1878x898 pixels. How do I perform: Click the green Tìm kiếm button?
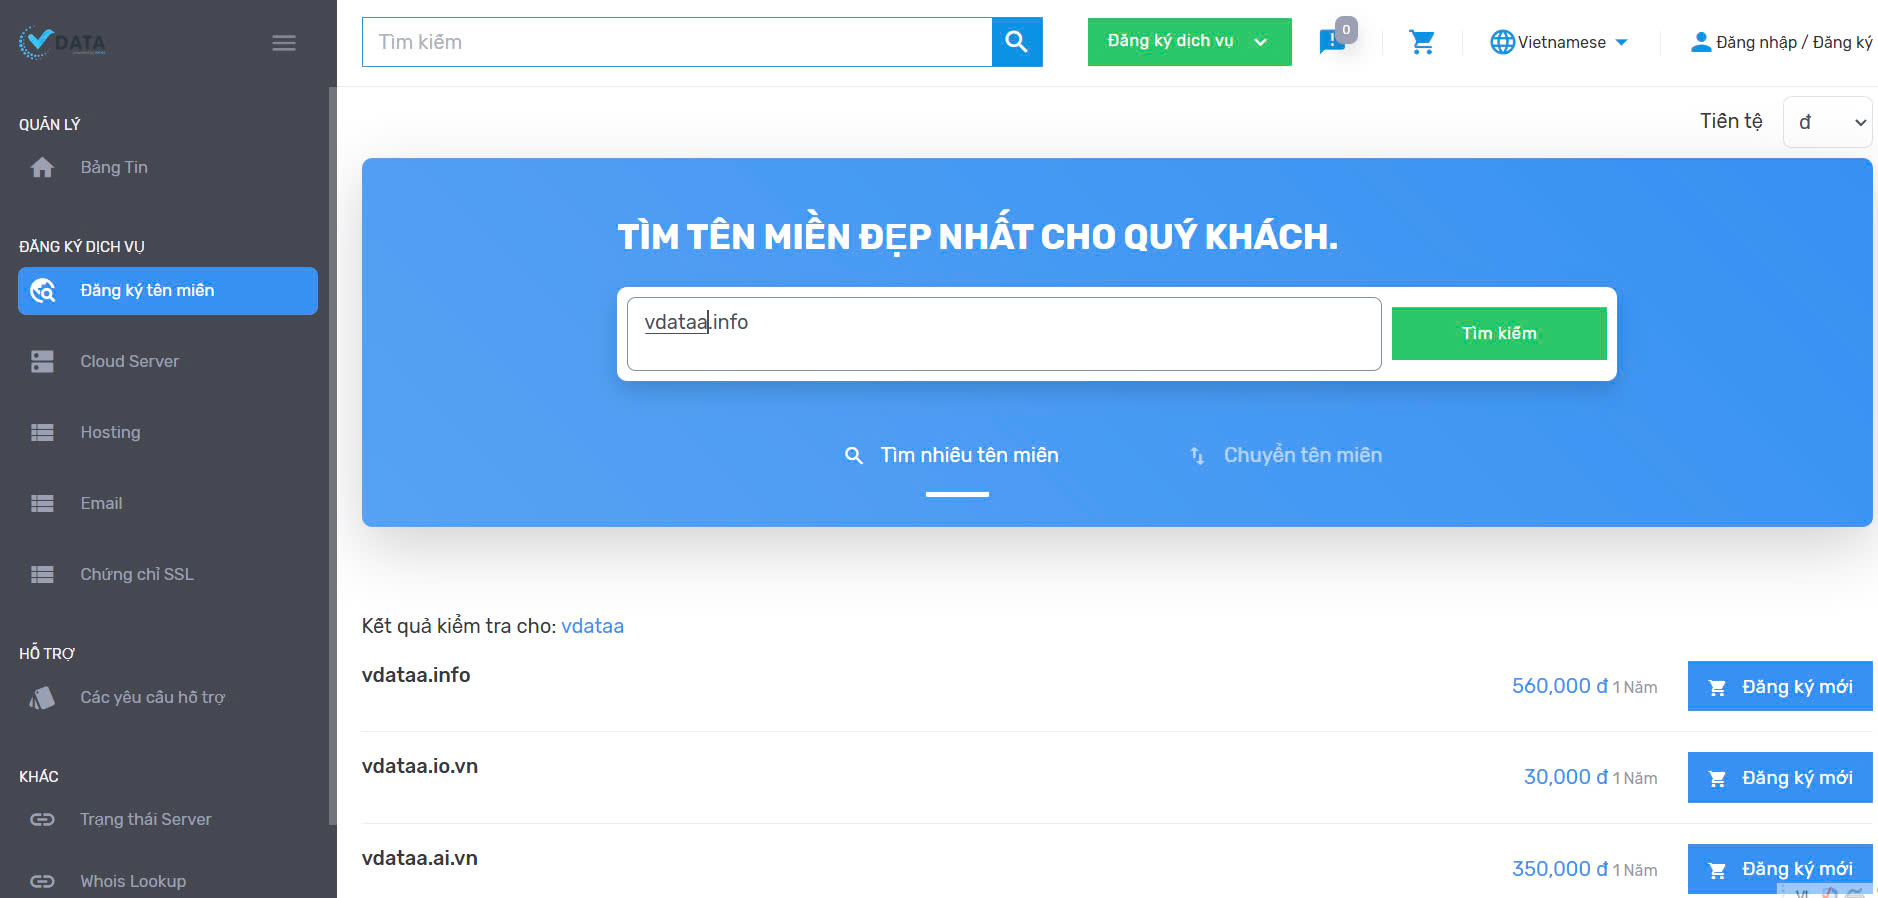pos(1499,333)
